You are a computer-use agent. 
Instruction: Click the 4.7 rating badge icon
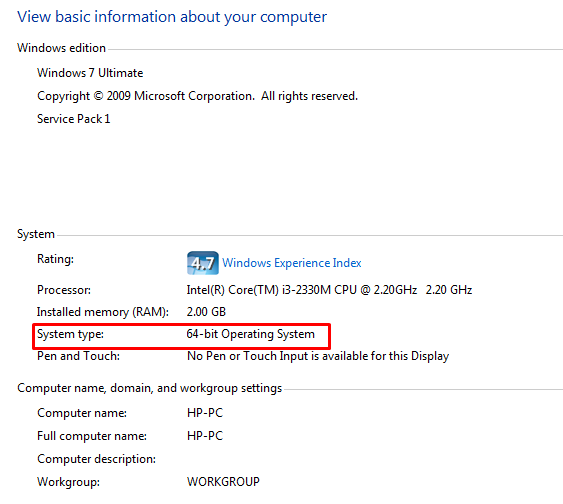point(203,263)
